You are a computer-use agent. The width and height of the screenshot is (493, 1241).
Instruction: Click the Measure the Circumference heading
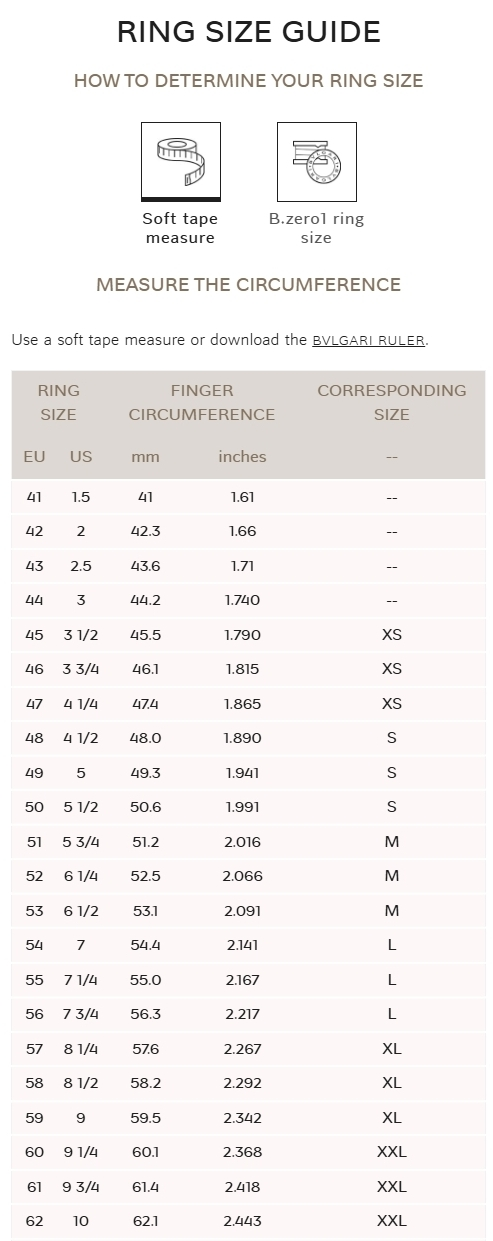pos(248,285)
